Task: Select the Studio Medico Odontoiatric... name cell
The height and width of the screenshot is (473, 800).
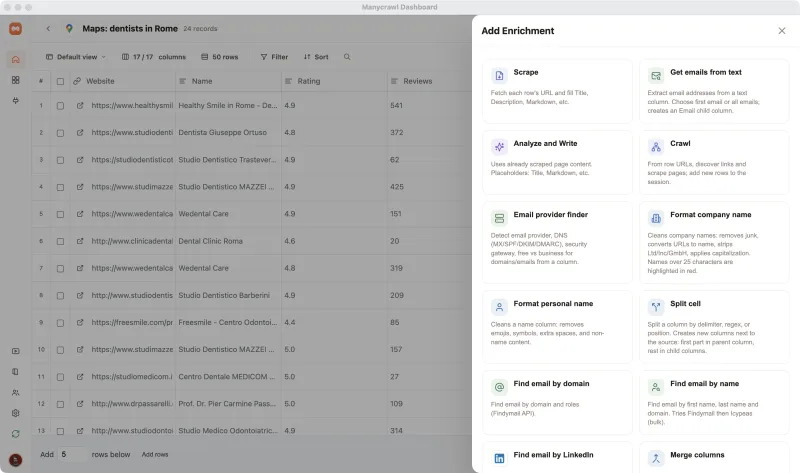Action: tap(228, 431)
